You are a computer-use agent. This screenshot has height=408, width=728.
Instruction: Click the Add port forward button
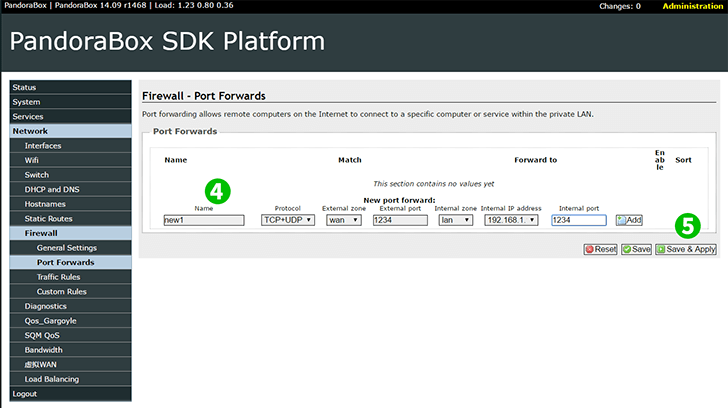[629, 220]
